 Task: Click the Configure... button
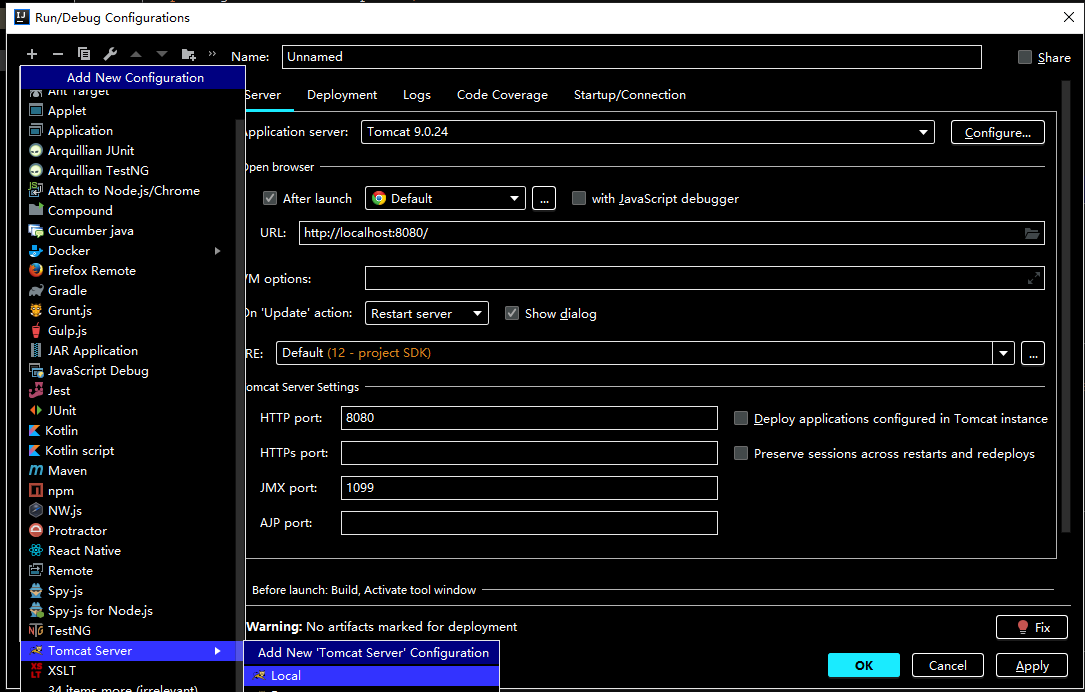(x=998, y=133)
